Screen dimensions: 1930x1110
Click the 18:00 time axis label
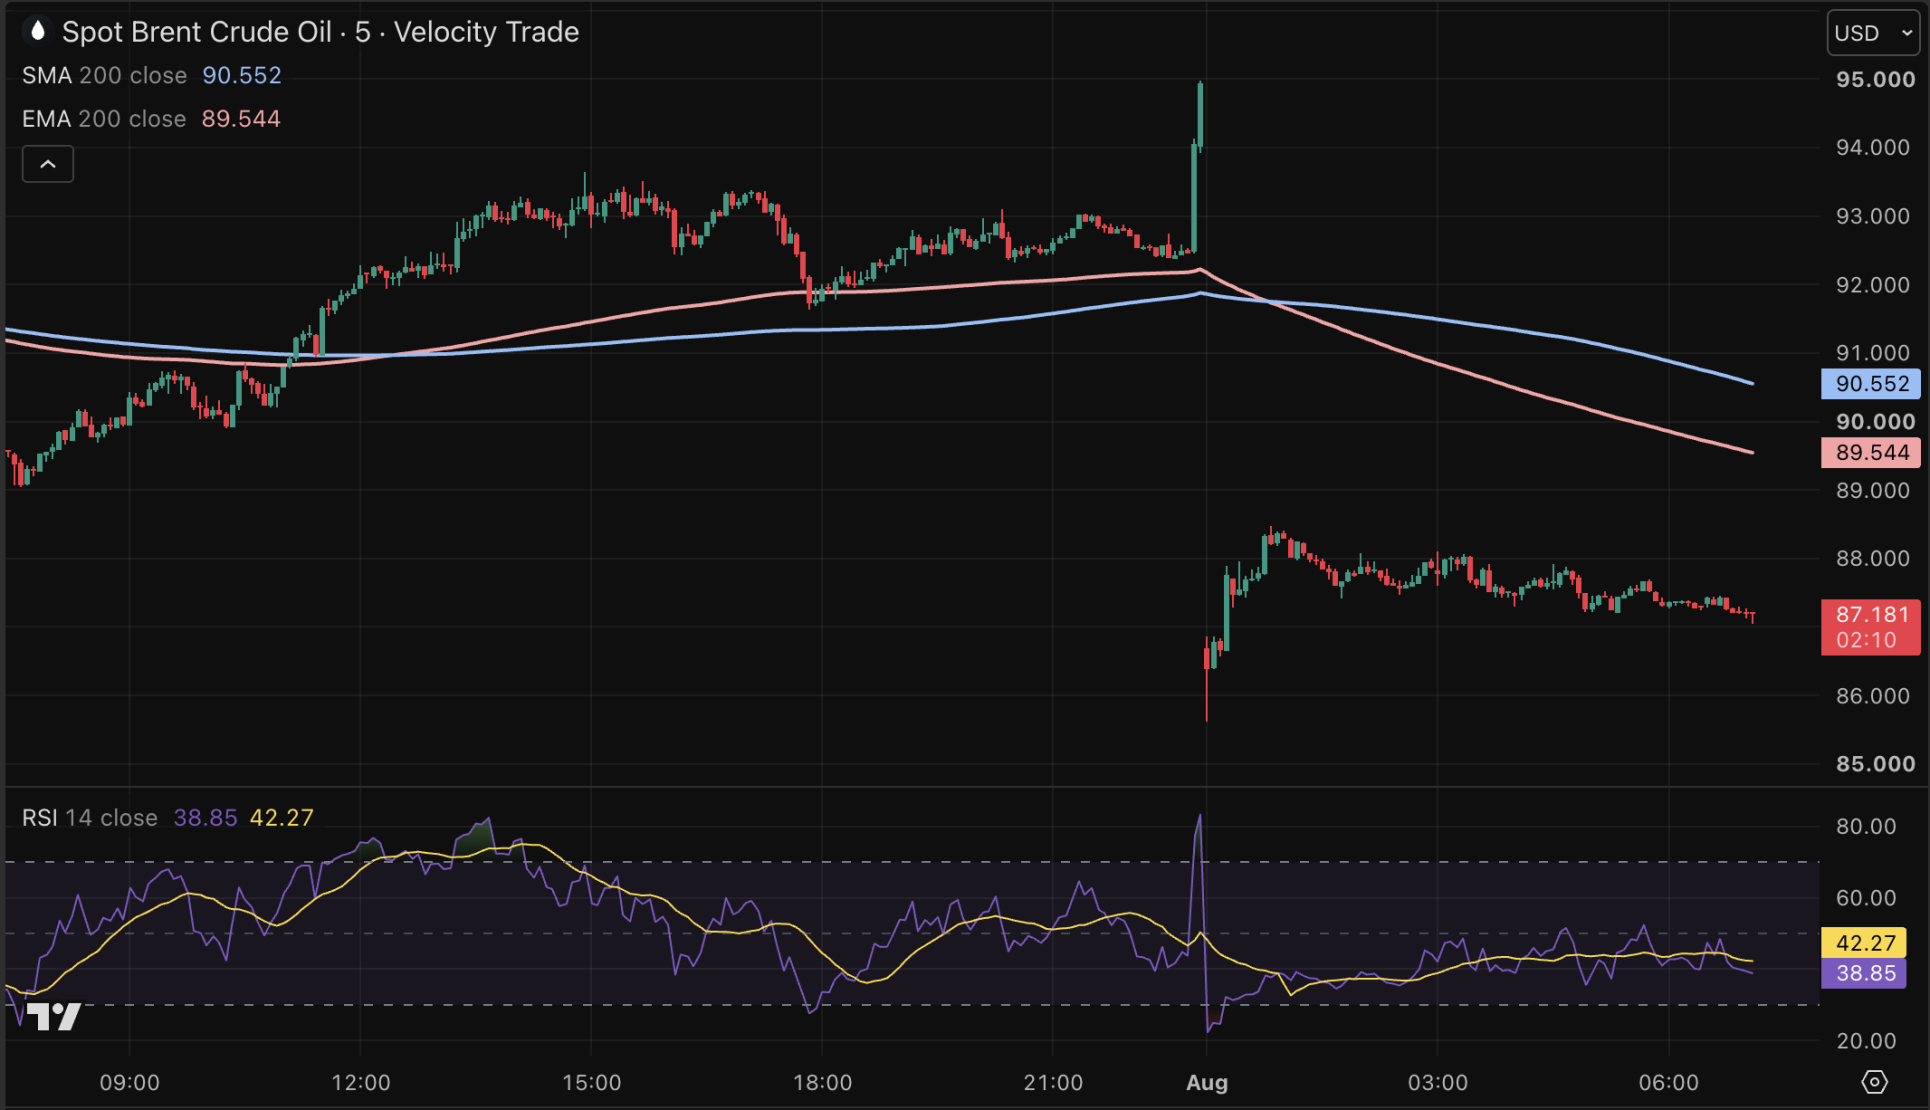822,1083
